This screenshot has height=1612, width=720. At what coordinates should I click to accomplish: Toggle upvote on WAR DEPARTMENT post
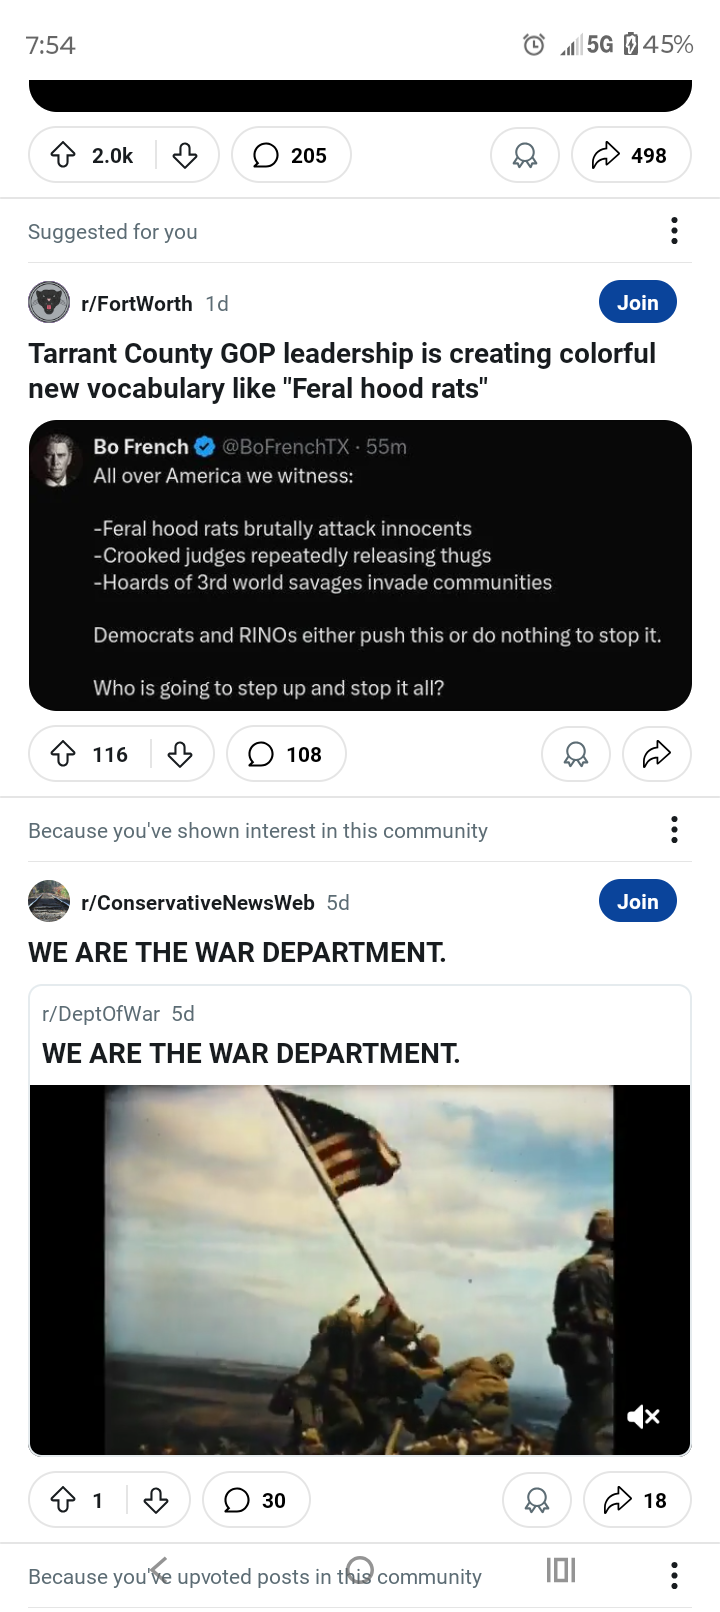pos(63,1500)
